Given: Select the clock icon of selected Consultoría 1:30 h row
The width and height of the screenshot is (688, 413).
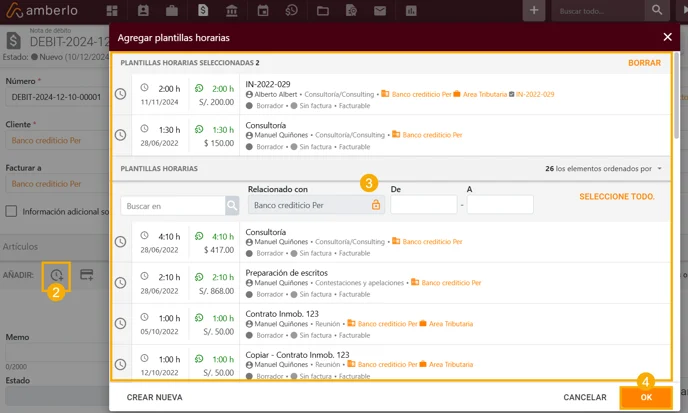Looking at the screenshot, I should [120, 135].
